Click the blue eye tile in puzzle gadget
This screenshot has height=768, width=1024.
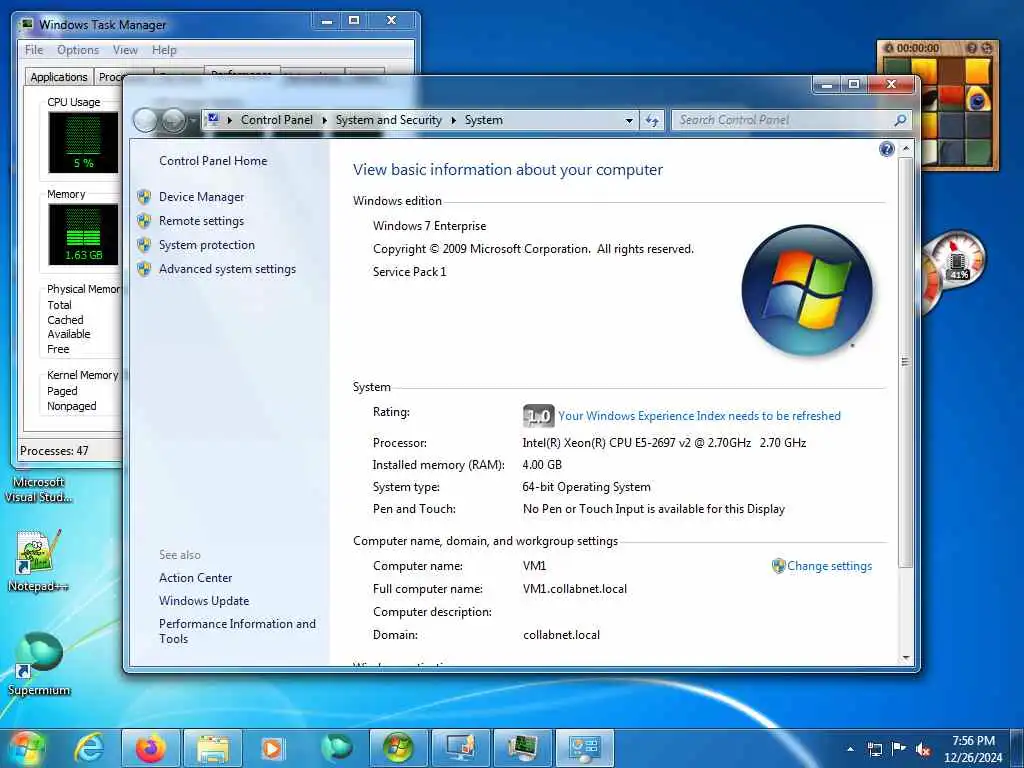(978, 100)
